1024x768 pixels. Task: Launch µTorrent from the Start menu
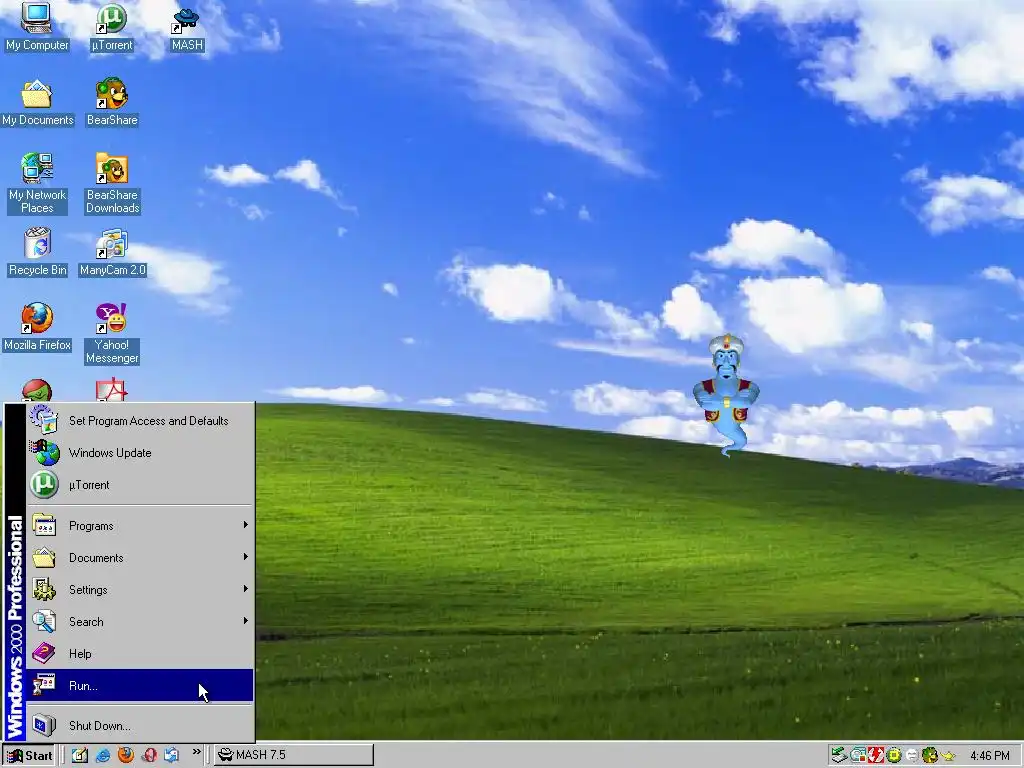pos(140,485)
